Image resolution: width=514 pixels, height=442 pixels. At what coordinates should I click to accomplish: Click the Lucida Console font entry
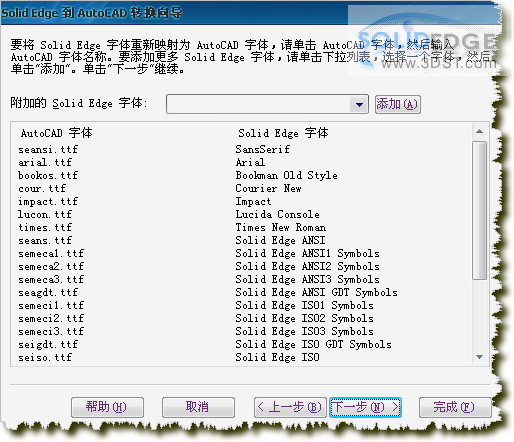pyautogui.click(x=278, y=214)
